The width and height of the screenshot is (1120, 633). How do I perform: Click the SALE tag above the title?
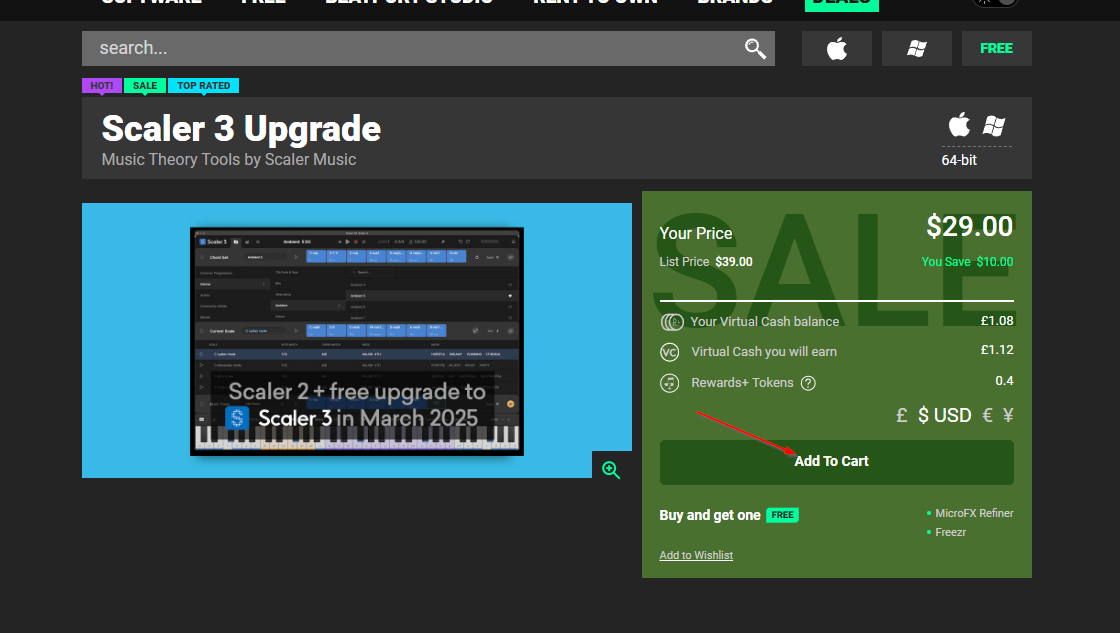[145, 86]
